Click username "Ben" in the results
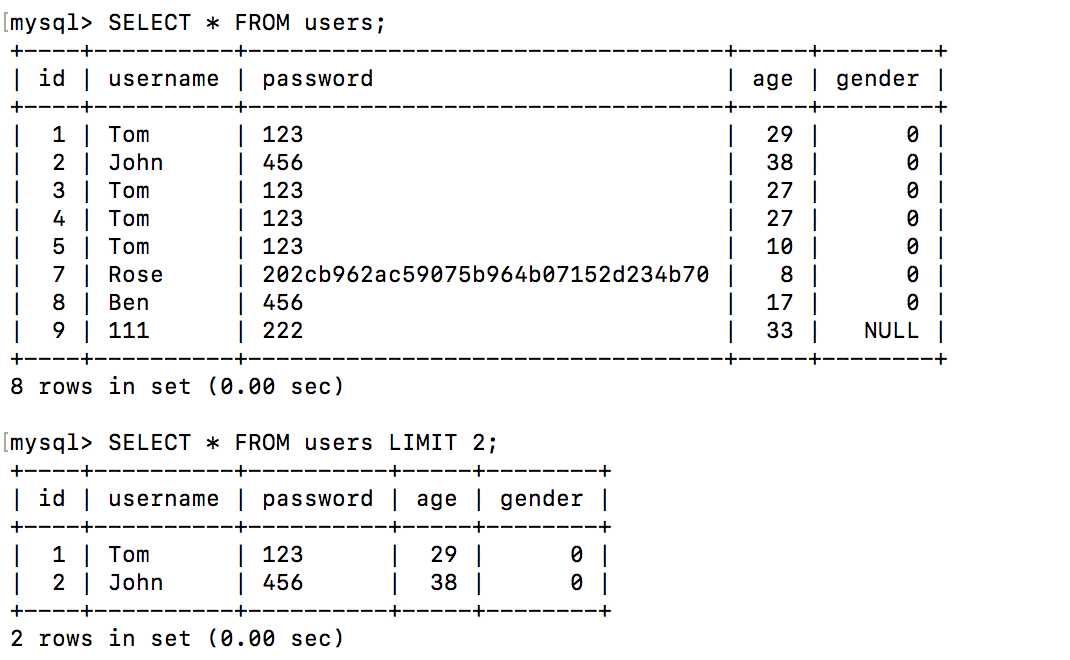 click(128, 303)
